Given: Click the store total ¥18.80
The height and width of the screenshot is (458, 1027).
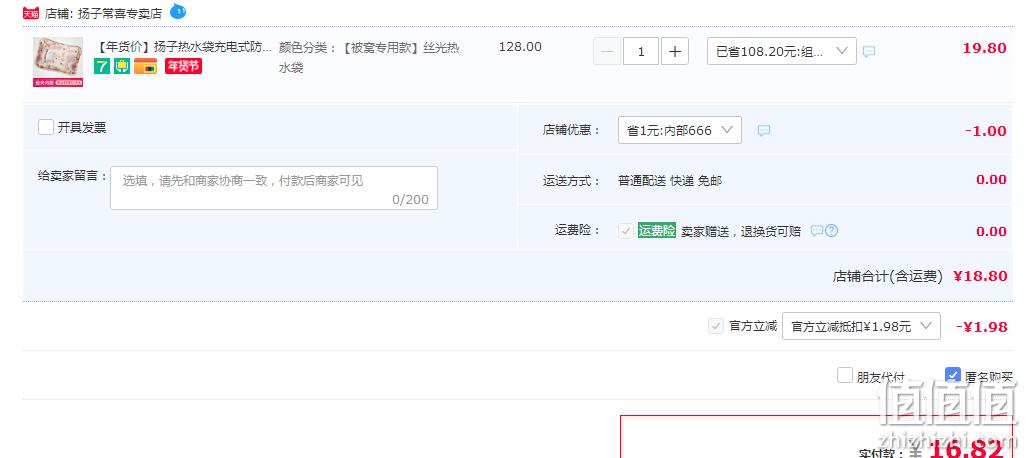Looking at the screenshot, I should pyautogui.click(x=980, y=276).
